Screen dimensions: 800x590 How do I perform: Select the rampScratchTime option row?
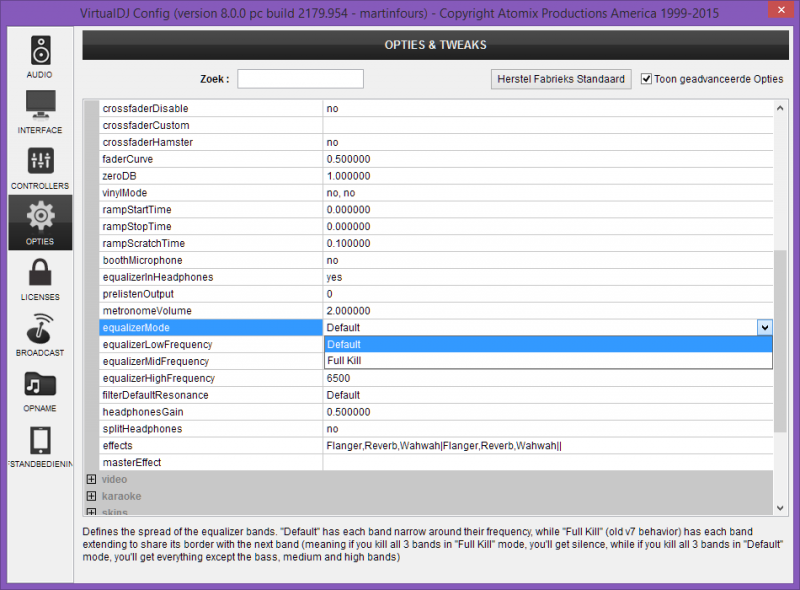436,243
